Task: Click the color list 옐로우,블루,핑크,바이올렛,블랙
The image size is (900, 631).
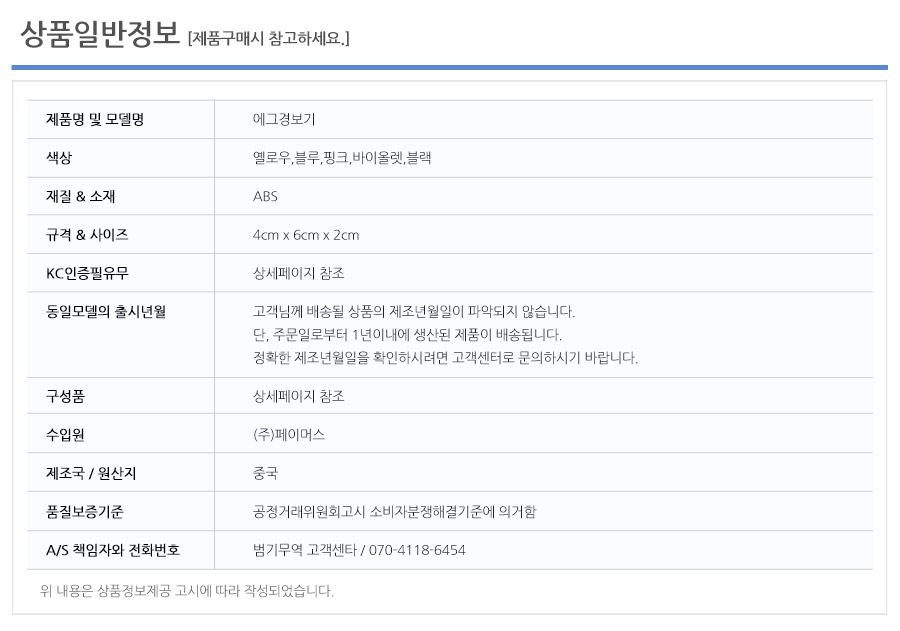Action: (342, 158)
